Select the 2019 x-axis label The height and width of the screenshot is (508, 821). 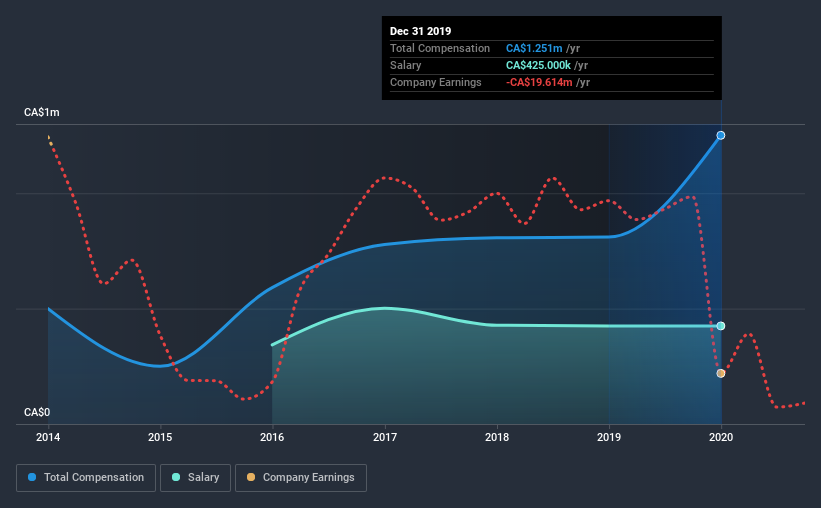609,437
